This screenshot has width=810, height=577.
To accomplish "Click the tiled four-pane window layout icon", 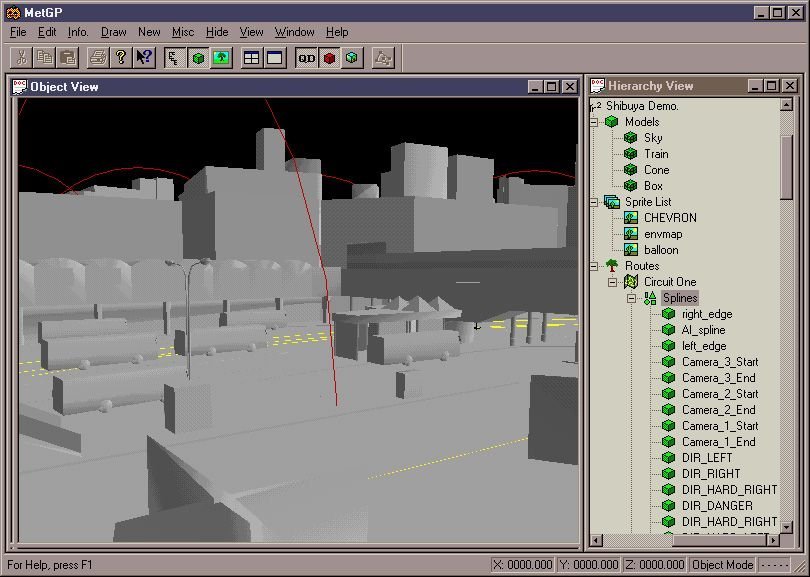I will point(252,57).
